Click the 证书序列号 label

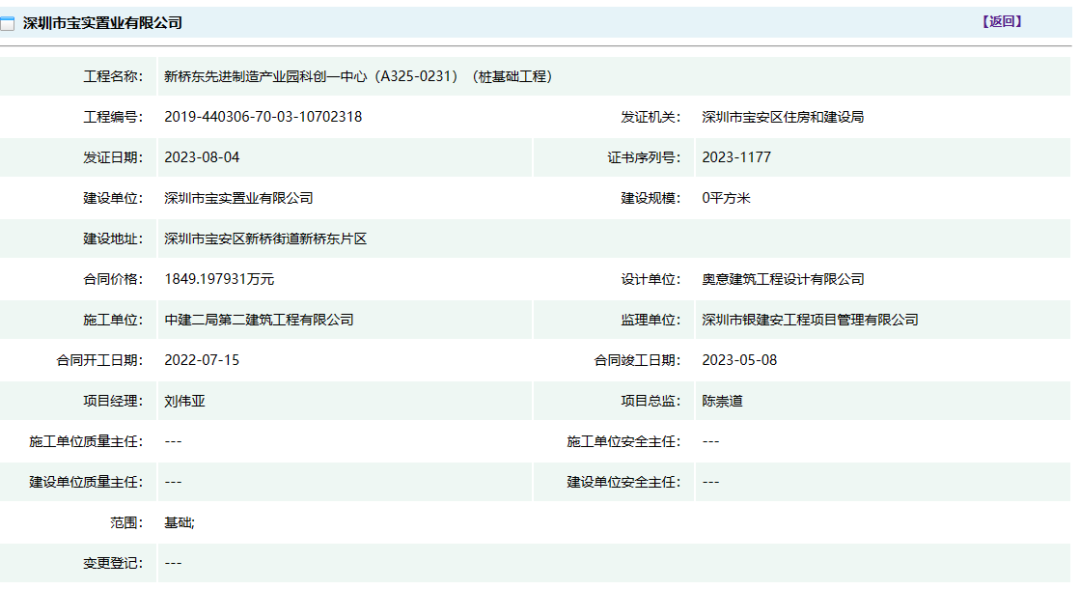pos(643,158)
